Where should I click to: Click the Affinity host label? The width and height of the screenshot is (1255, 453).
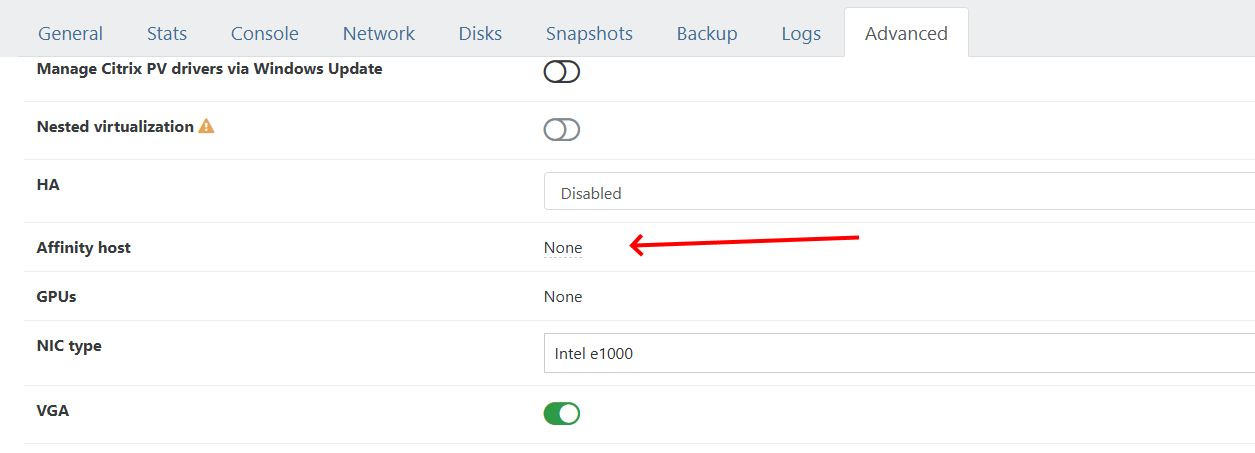tap(84, 247)
